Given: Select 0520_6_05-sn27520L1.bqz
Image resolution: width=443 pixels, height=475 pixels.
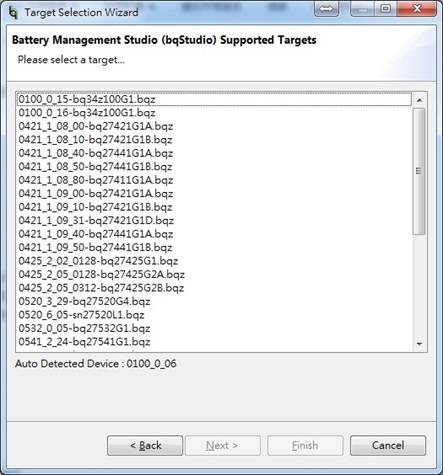Looking at the screenshot, I should pyautogui.click(x=214, y=315).
